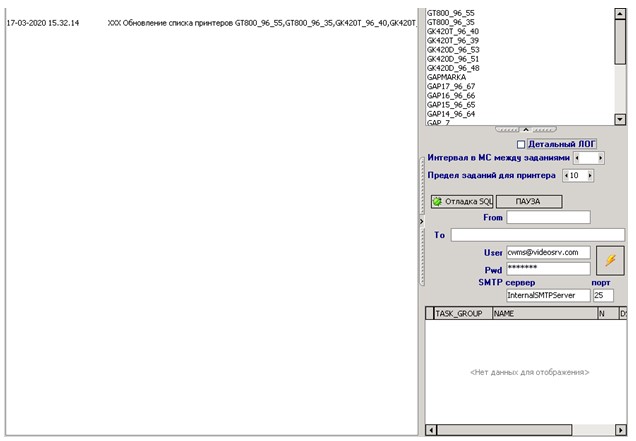
Task: Enable the Детальный ЛОГ checkbox
Action: [521, 144]
